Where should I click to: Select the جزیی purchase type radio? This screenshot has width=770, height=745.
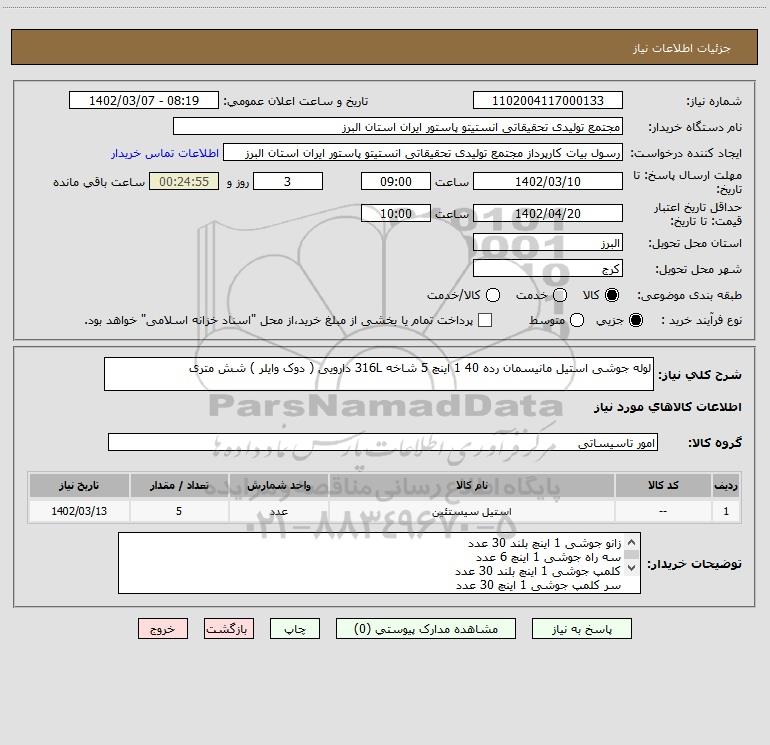(635, 320)
